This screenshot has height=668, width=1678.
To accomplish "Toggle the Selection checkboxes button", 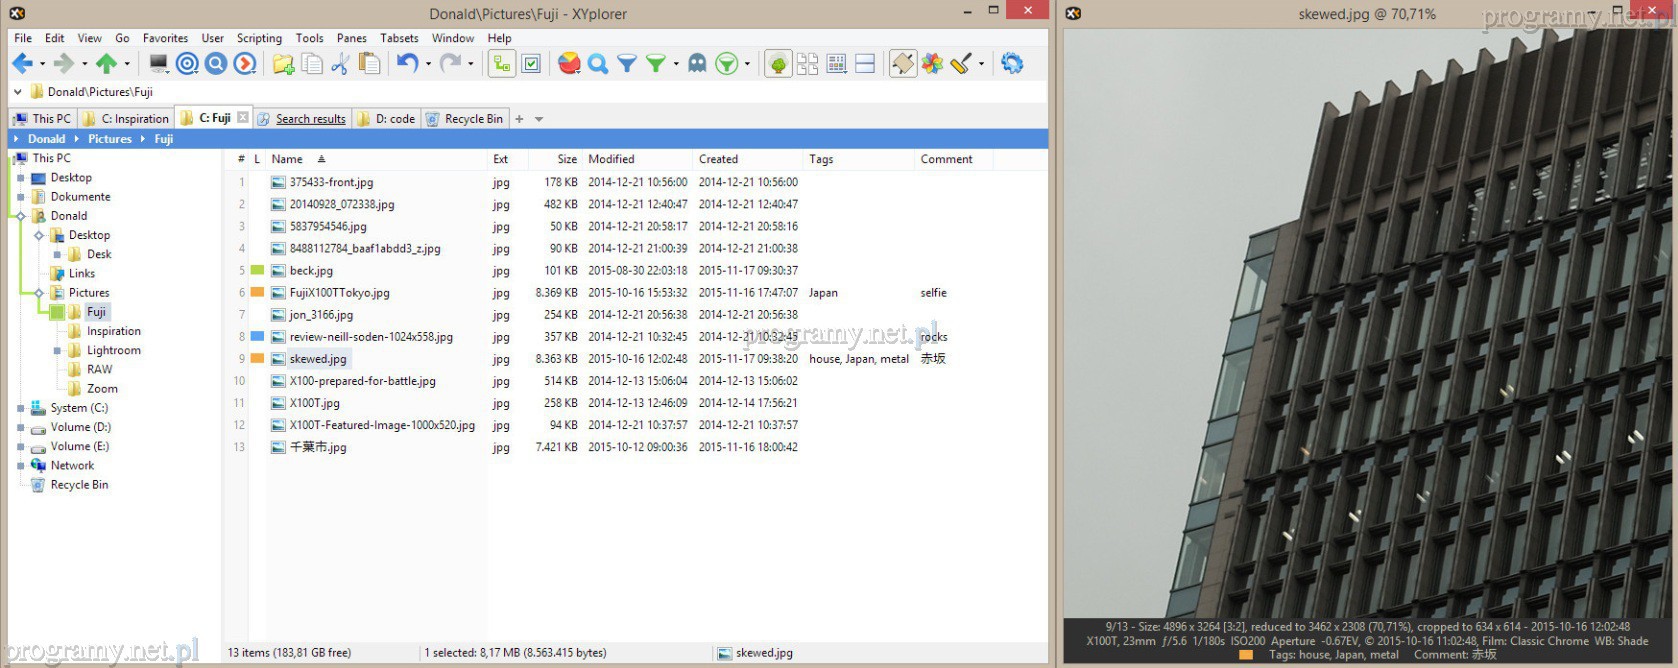I will [x=531, y=64].
